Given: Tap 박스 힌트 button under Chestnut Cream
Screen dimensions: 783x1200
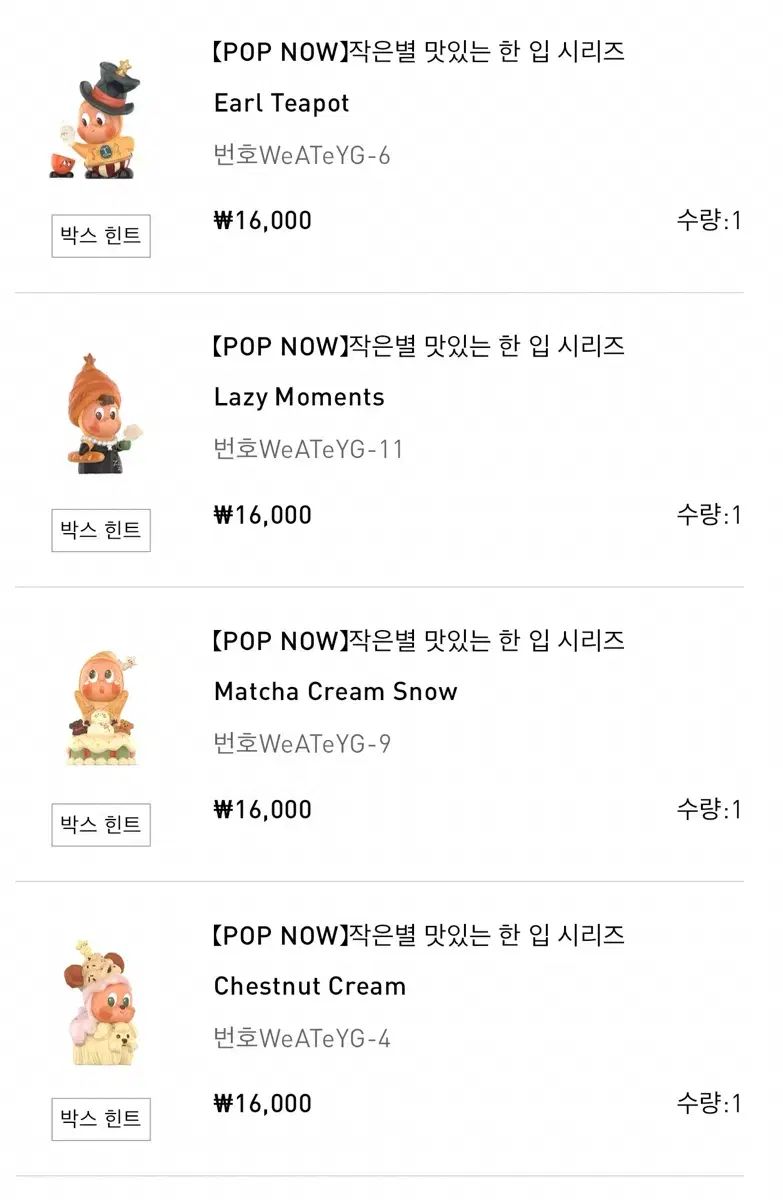Looking at the screenshot, I should [x=101, y=1119].
